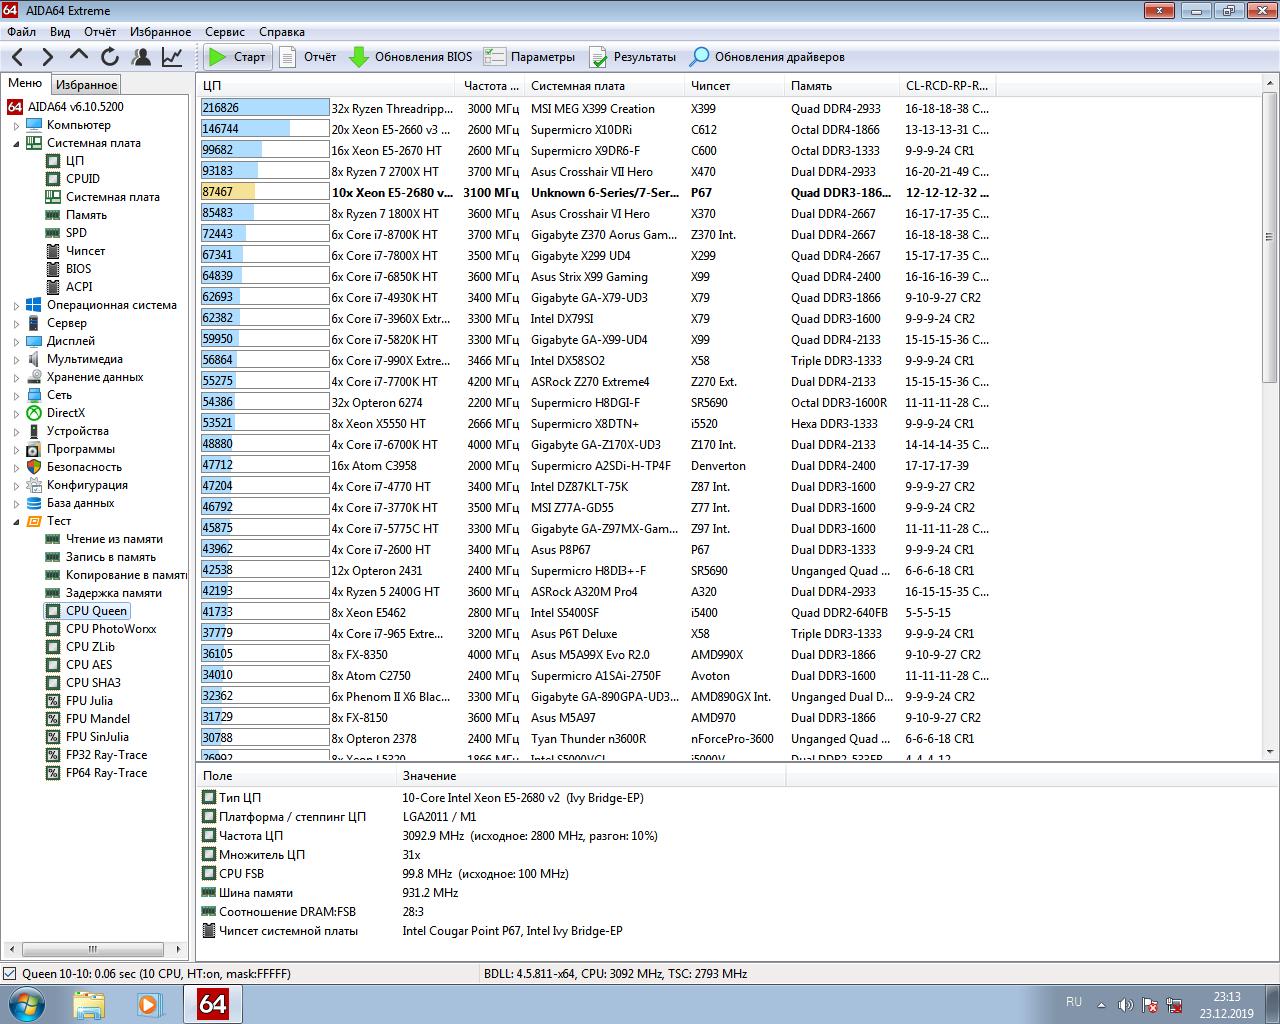
Task: Select the SPD memory icon
Action: pyautogui.click(x=53, y=233)
